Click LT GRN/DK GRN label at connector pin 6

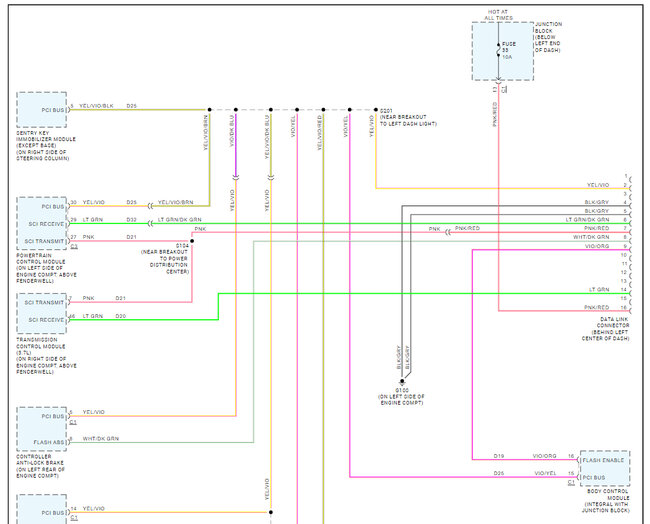pyautogui.click(x=587, y=220)
